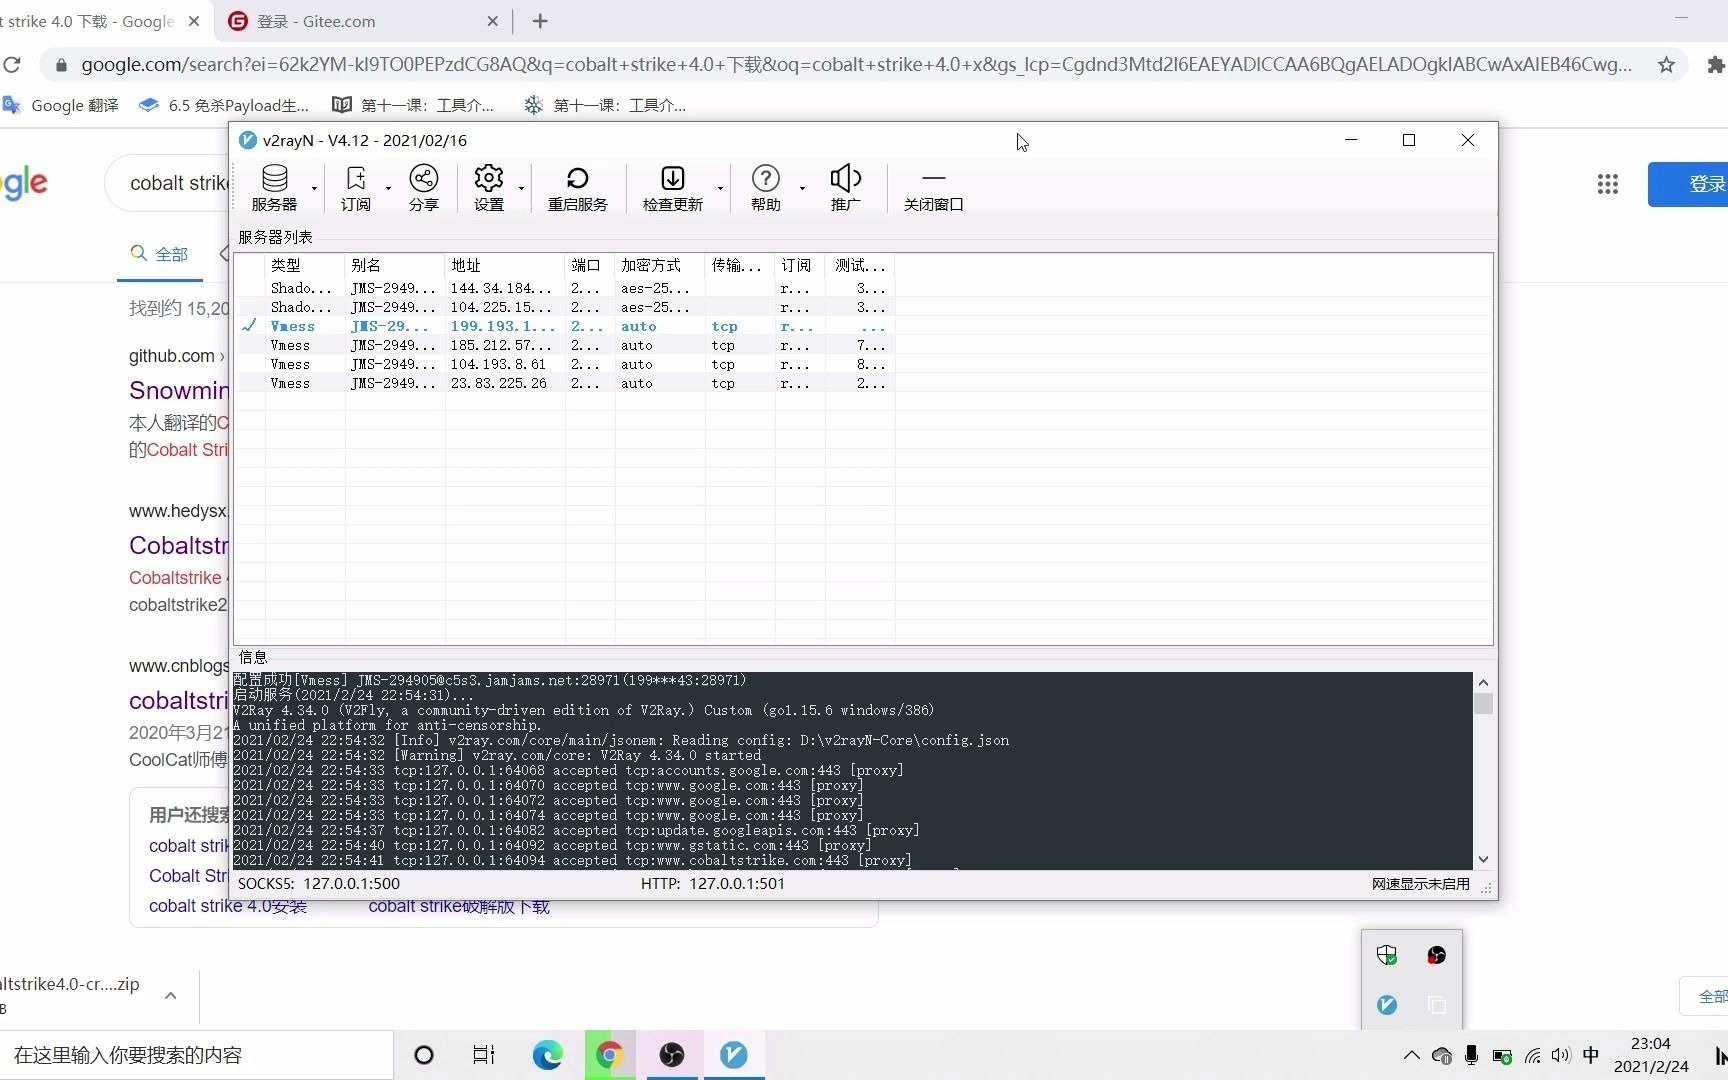Sort server list by 订阅 column header

point(799,265)
